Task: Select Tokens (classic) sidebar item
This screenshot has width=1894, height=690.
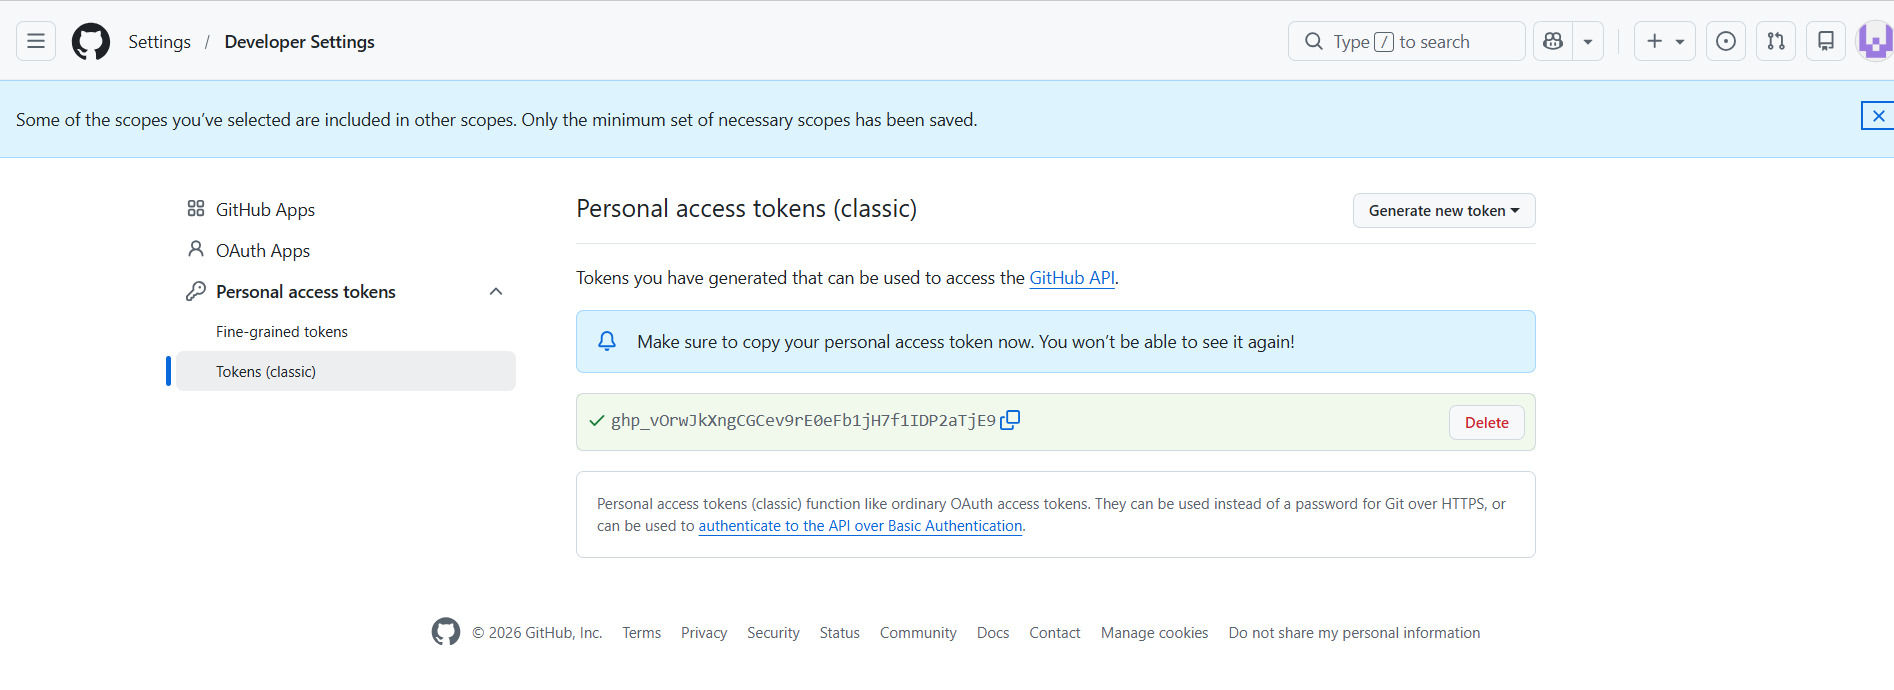Action: click(x=346, y=371)
